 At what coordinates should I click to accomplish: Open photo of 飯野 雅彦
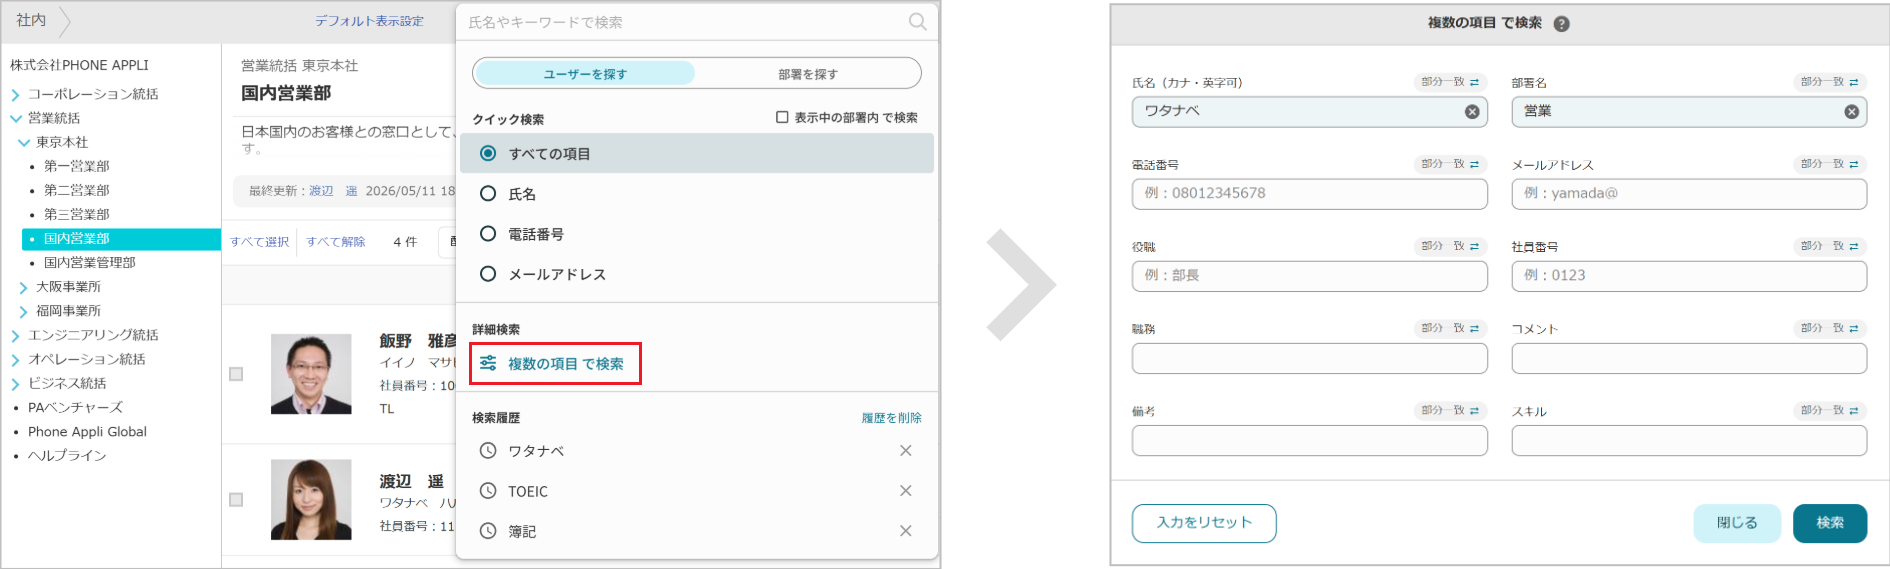311,374
